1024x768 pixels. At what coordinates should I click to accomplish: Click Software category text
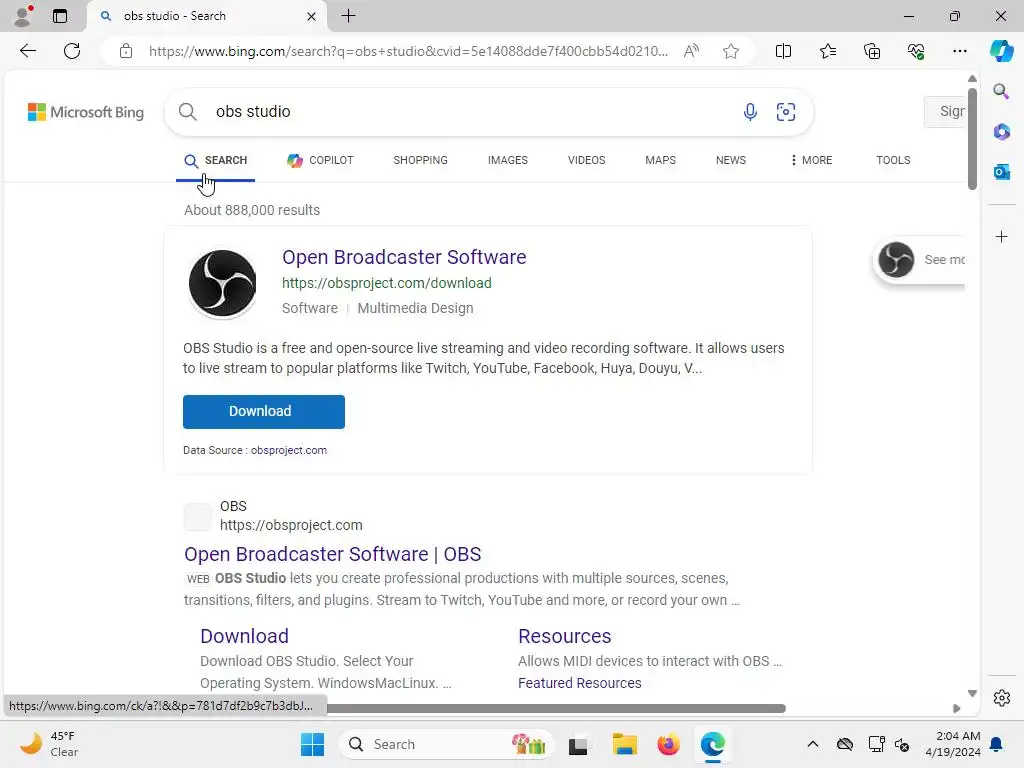(x=310, y=308)
